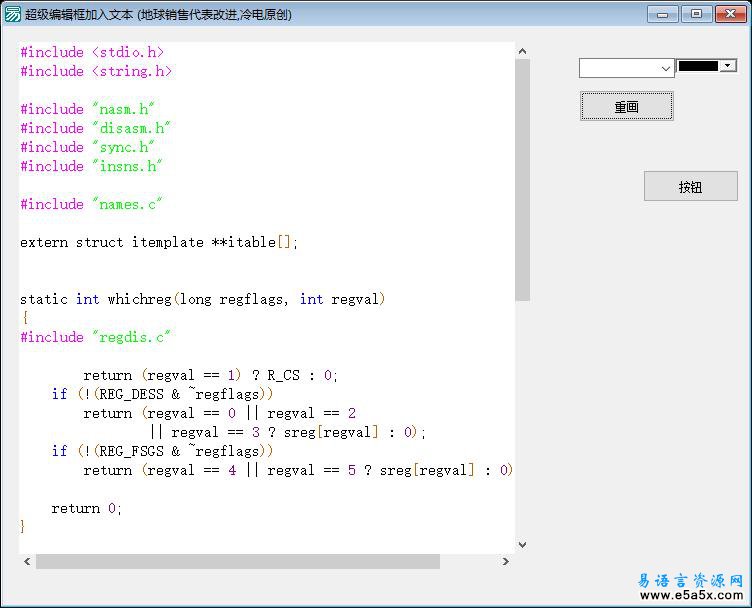The width and height of the screenshot is (752, 608).
Task: Click the horizontal scrollbar right arrow
Action: point(505,561)
